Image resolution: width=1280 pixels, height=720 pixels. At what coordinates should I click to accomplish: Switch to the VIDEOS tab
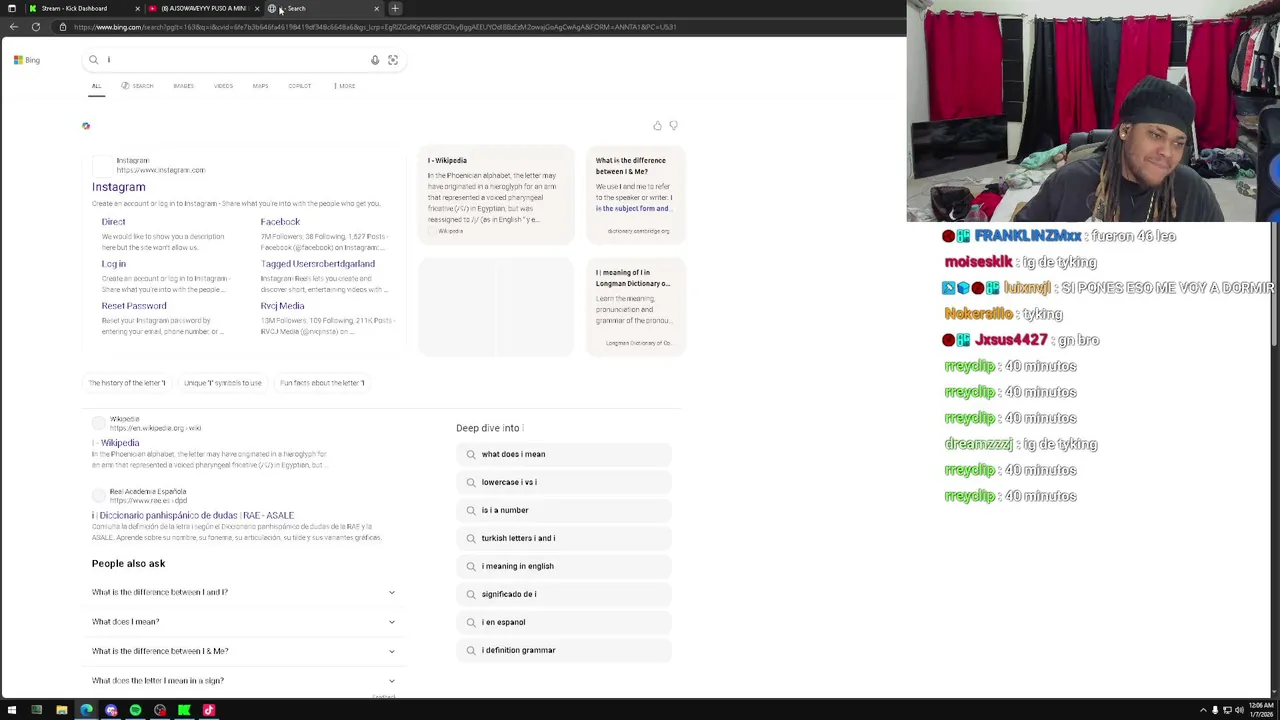[x=223, y=86]
